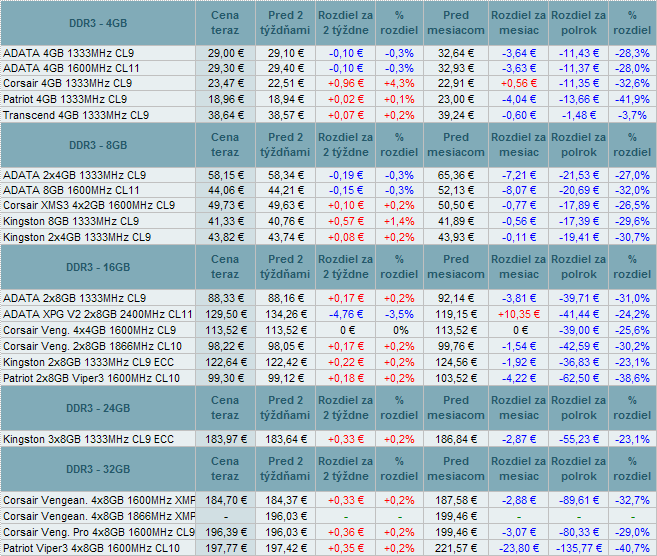The image size is (657, 556).
Task: Select ADATA 2x8GB 1333MHz CL9 product name
Action: point(75,298)
